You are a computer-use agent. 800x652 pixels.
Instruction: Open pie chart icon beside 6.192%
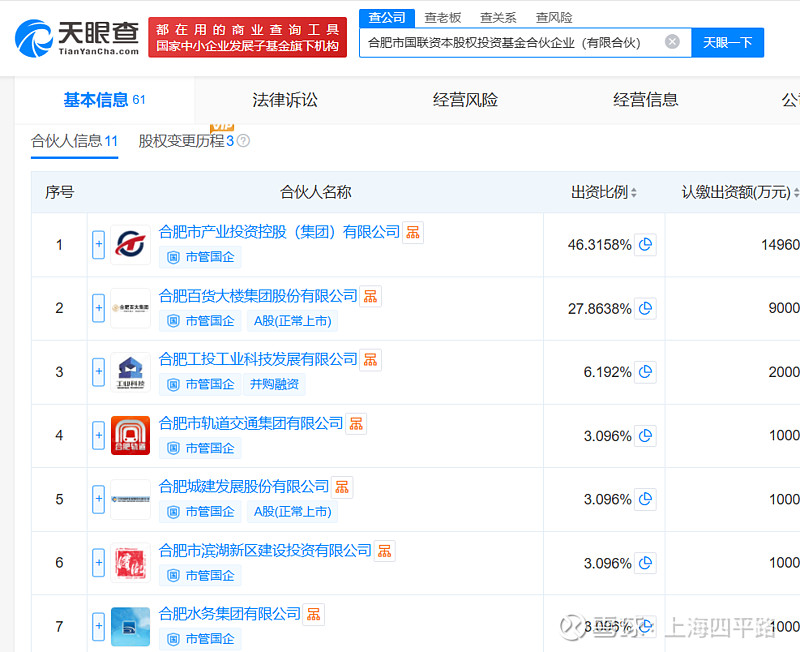tap(645, 372)
